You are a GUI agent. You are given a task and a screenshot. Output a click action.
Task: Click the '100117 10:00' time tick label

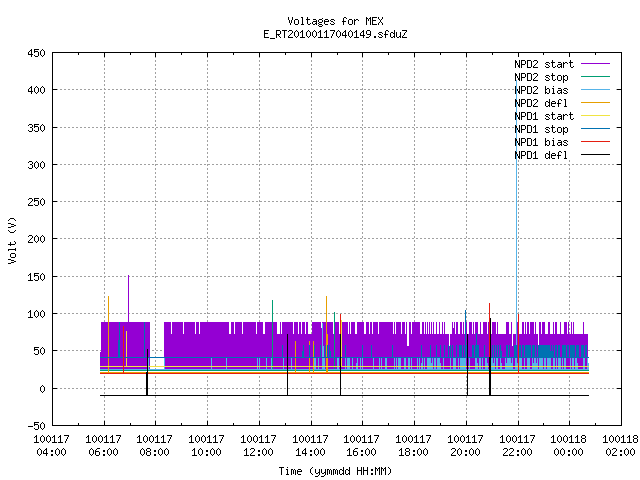[x=207, y=445]
